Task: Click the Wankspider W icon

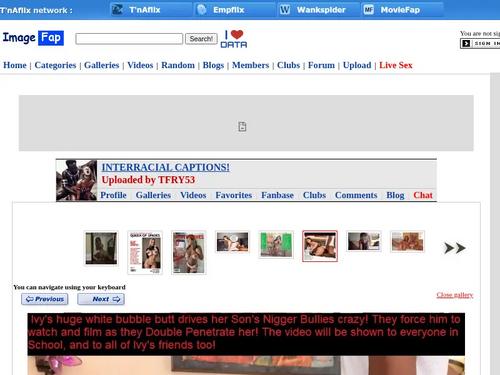Action: tap(285, 10)
